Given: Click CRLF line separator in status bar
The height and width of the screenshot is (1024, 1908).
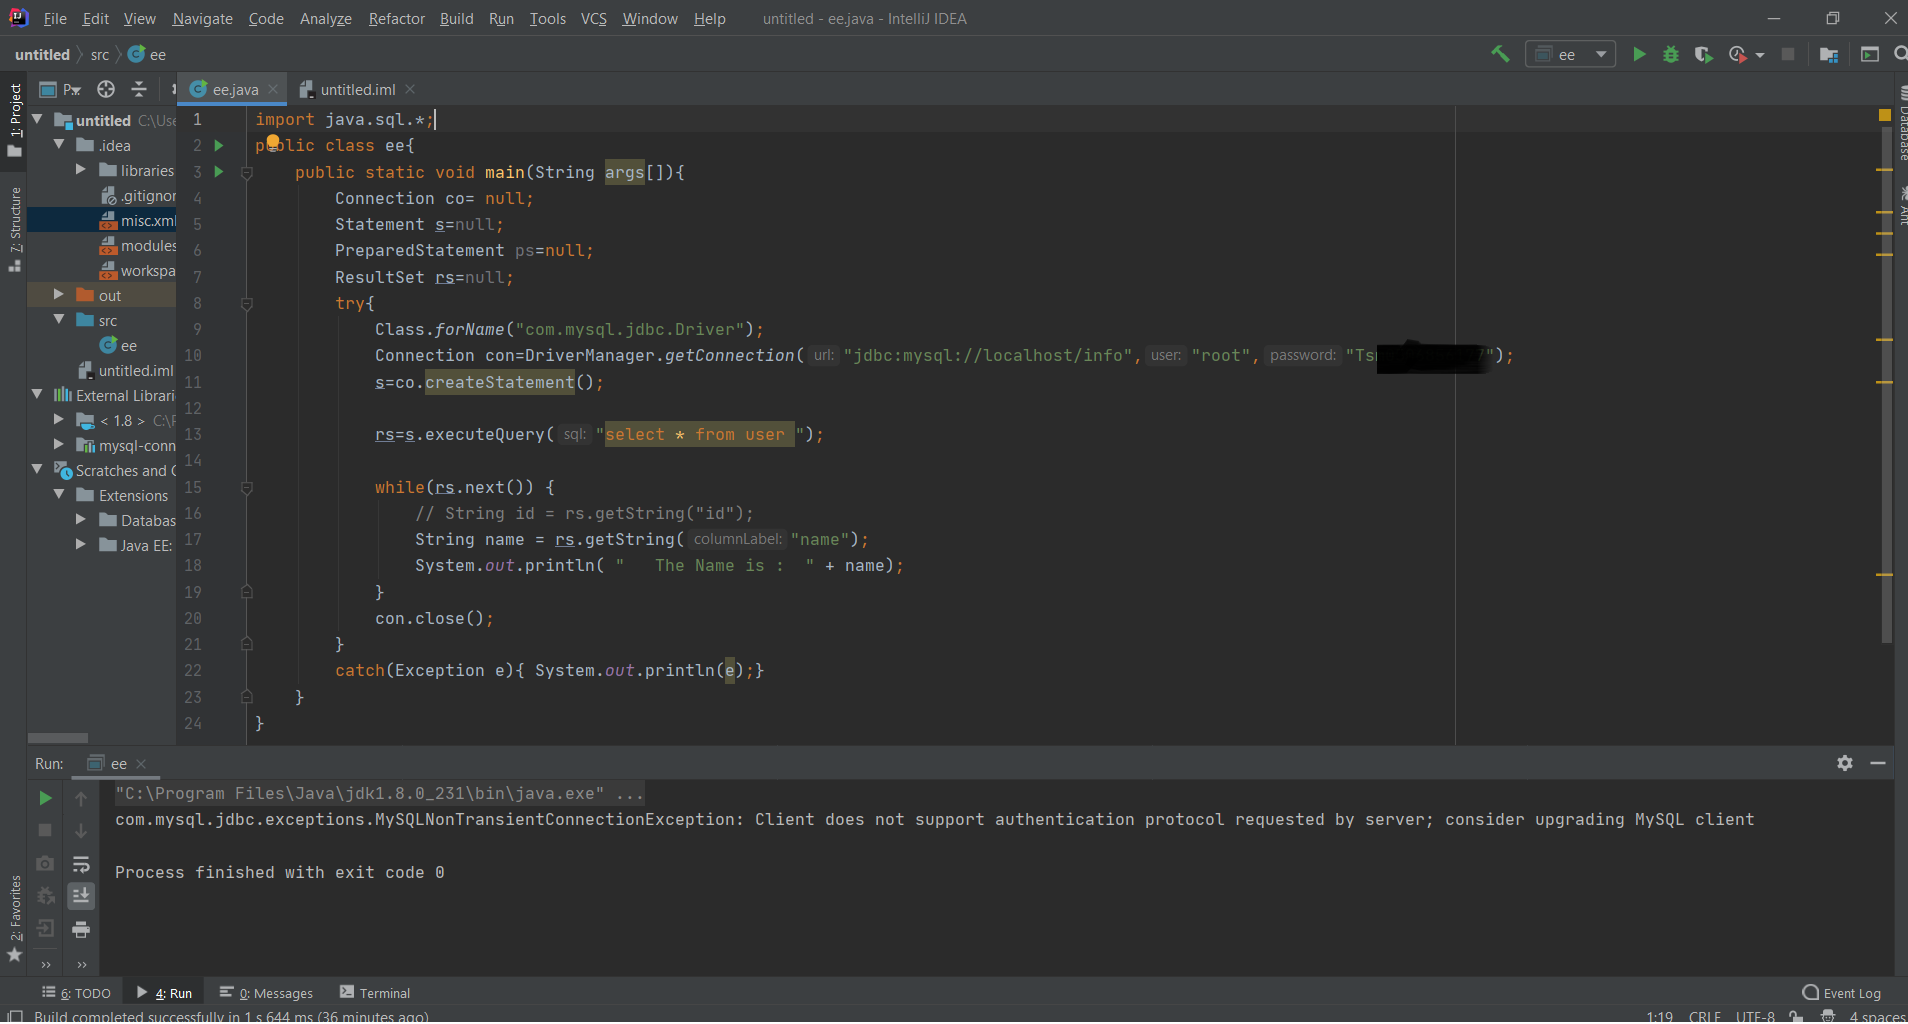Looking at the screenshot, I should (x=1705, y=1016).
